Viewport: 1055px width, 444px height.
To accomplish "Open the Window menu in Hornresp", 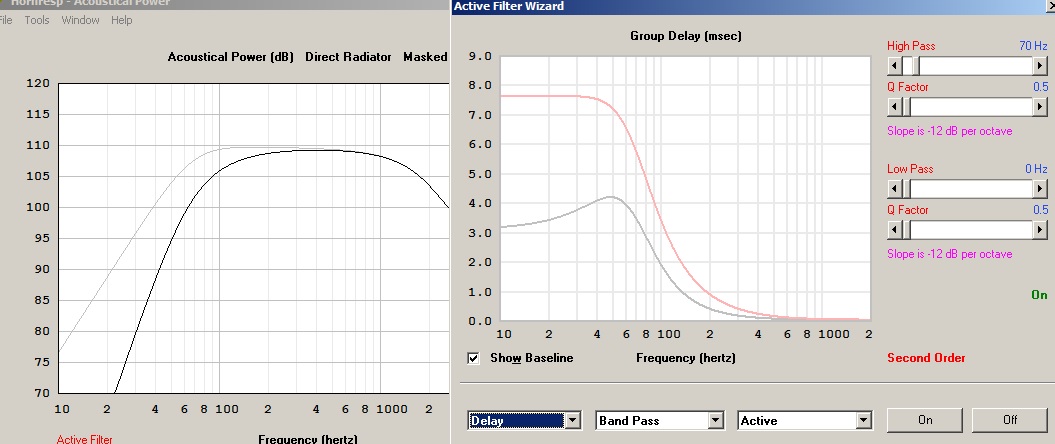I will 81,20.
